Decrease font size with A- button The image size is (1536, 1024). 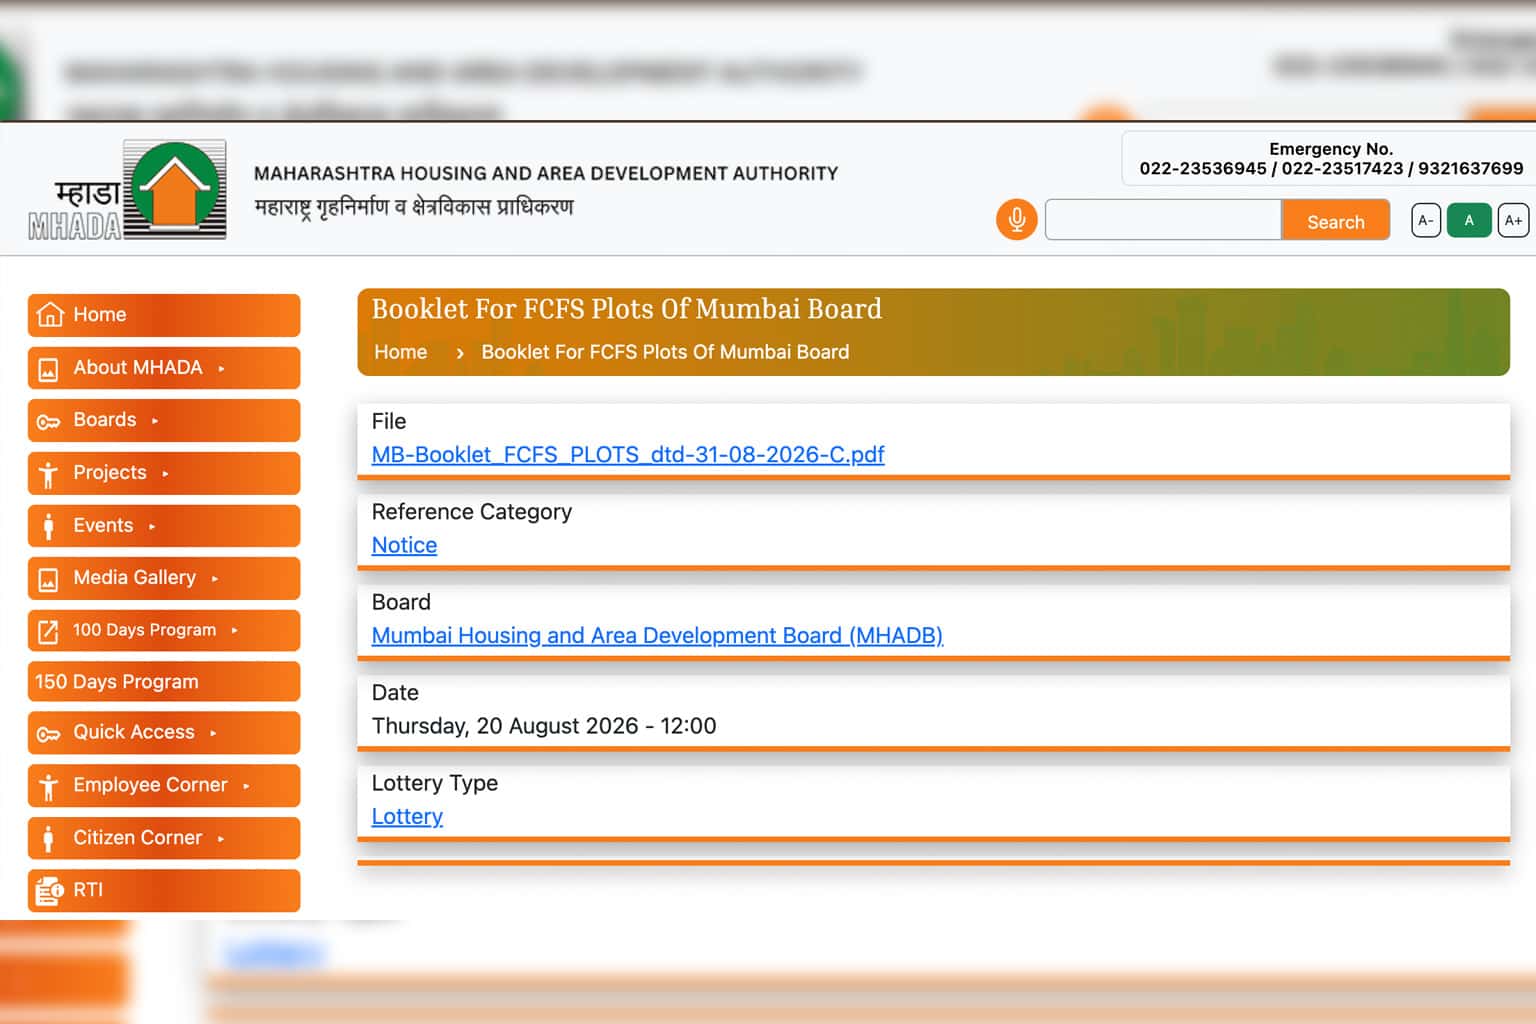1426,220
